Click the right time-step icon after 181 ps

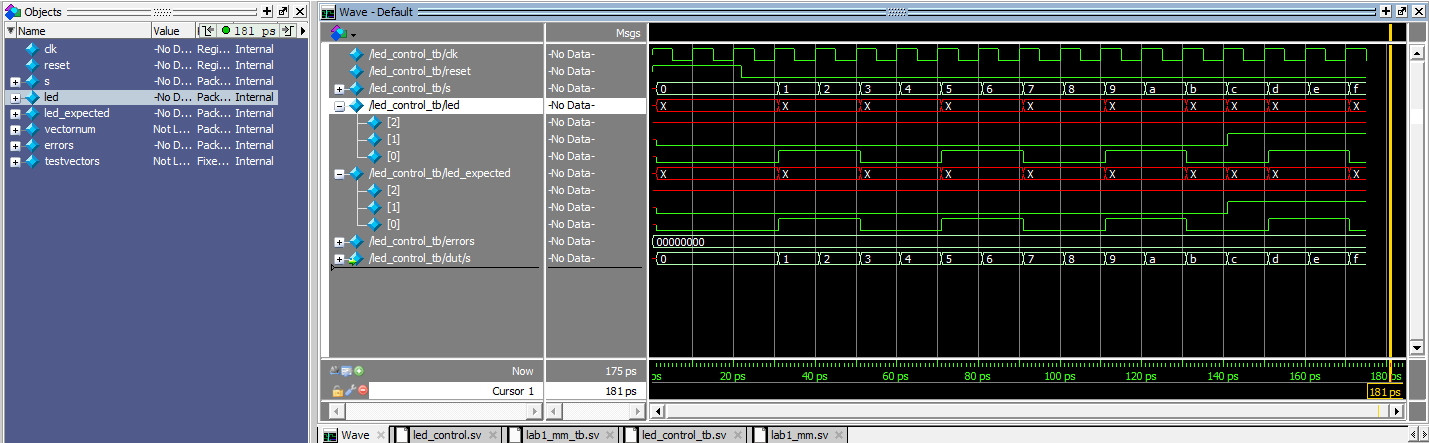click(287, 31)
